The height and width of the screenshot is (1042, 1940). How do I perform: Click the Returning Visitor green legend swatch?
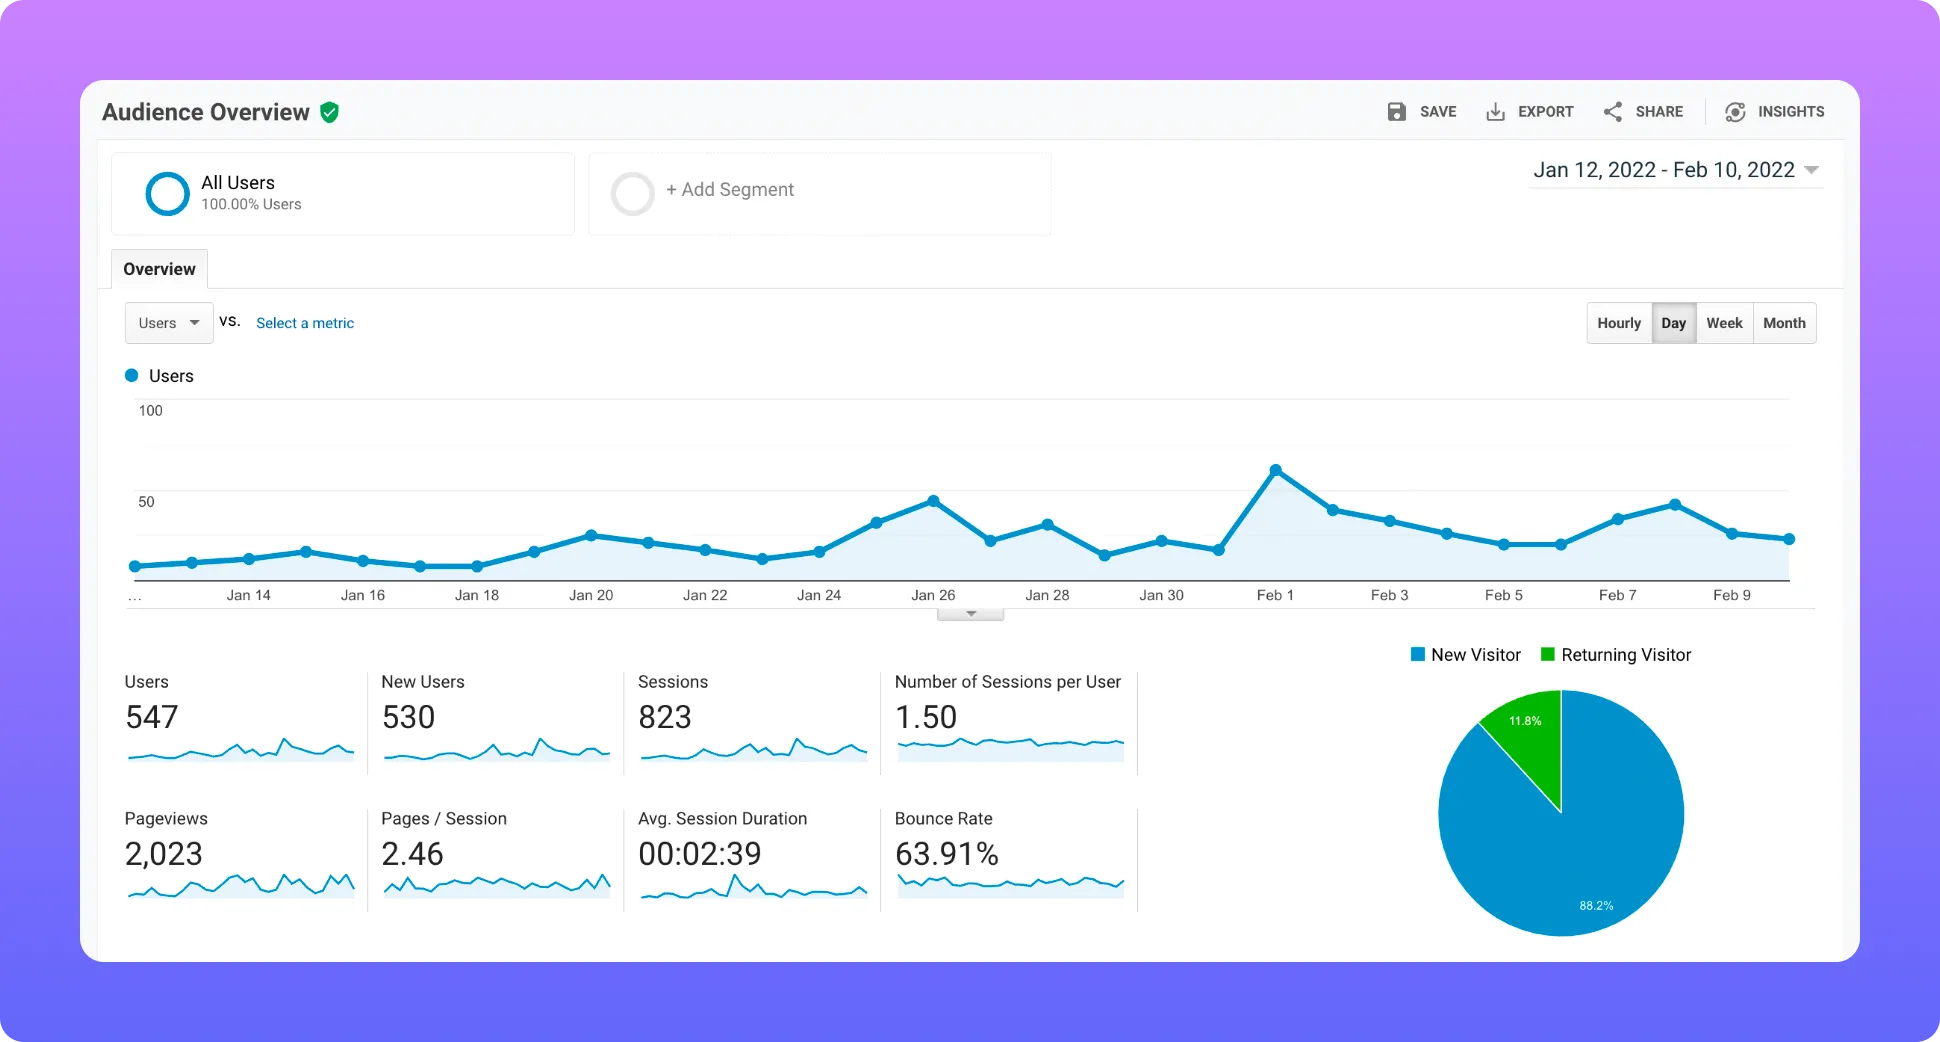1548,655
